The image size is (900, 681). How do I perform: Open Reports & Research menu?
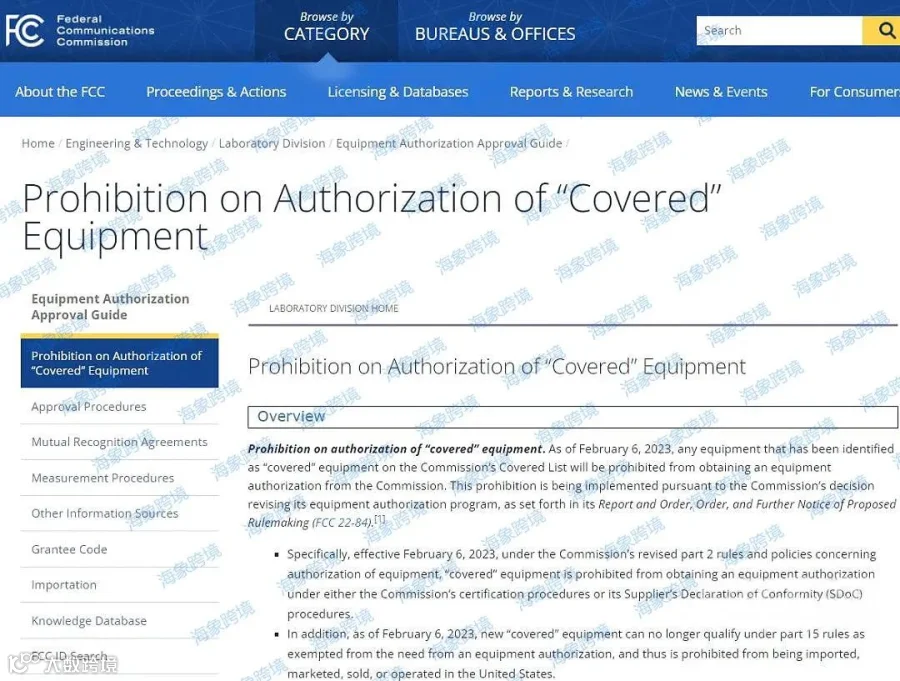tap(571, 92)
